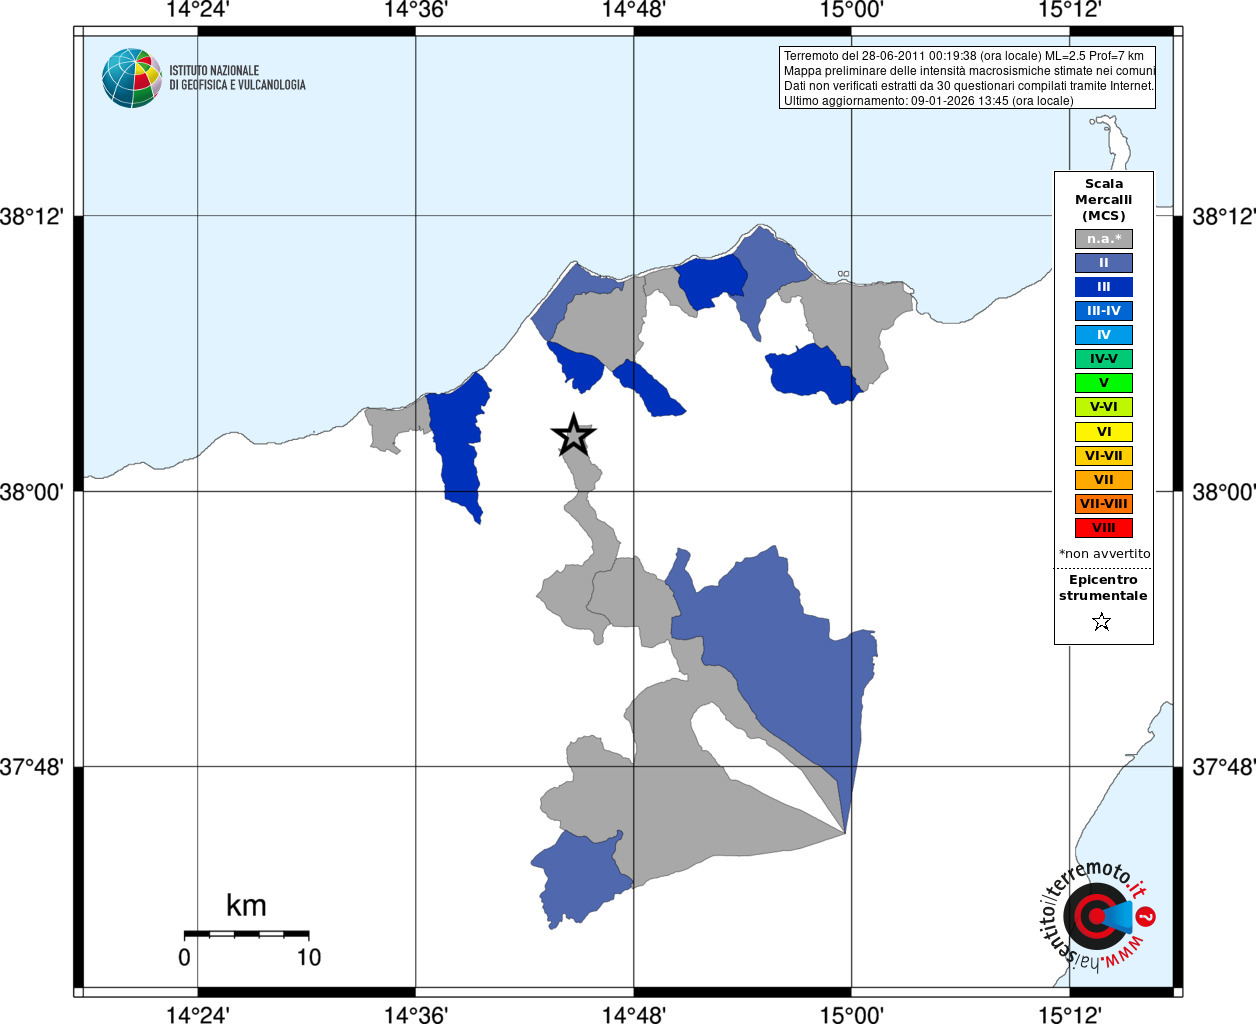Select the V bright green legend swatch
Image resolution: width=1256 pixels, height=1024 pixels.
[1103, 383]
